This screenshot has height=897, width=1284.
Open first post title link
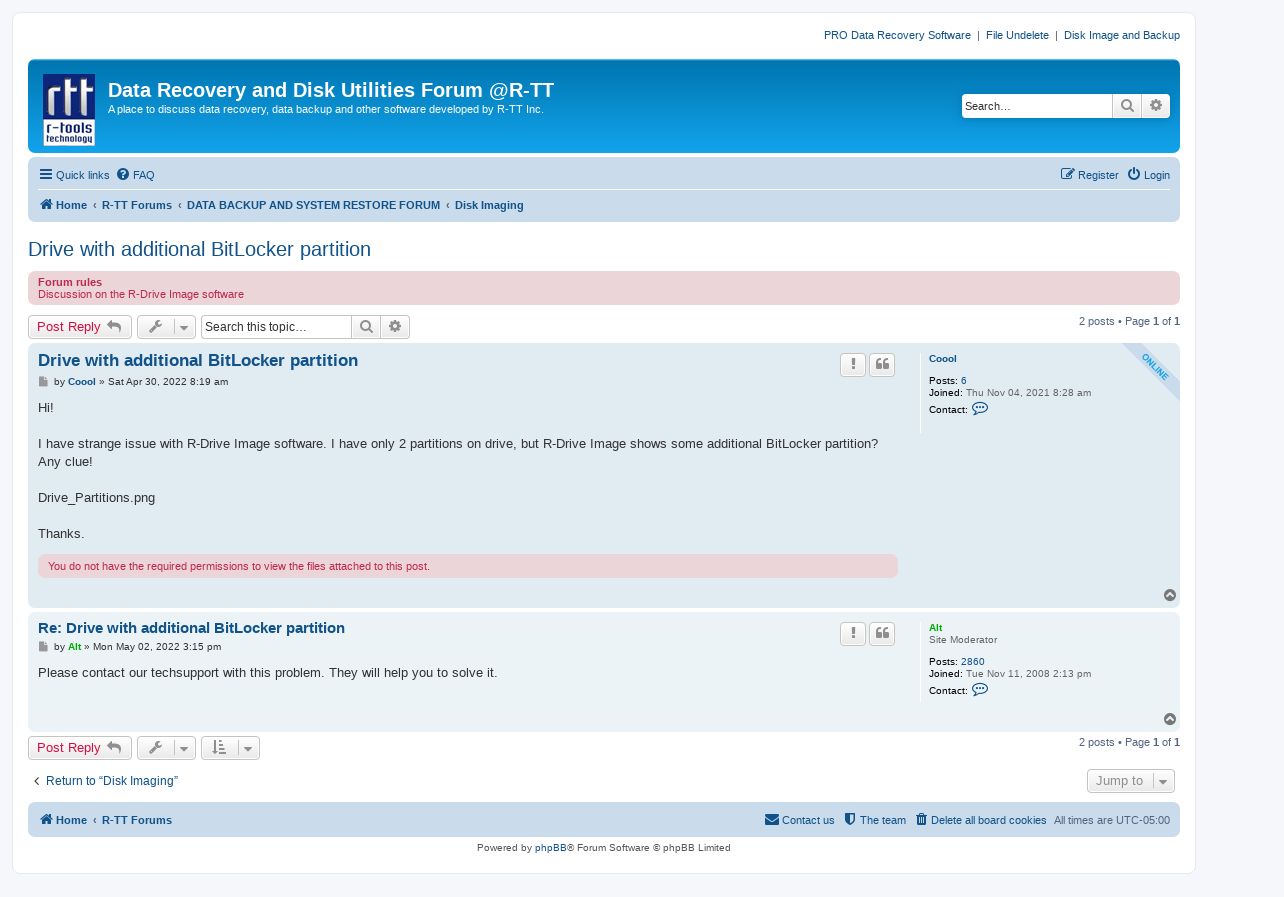198,360
